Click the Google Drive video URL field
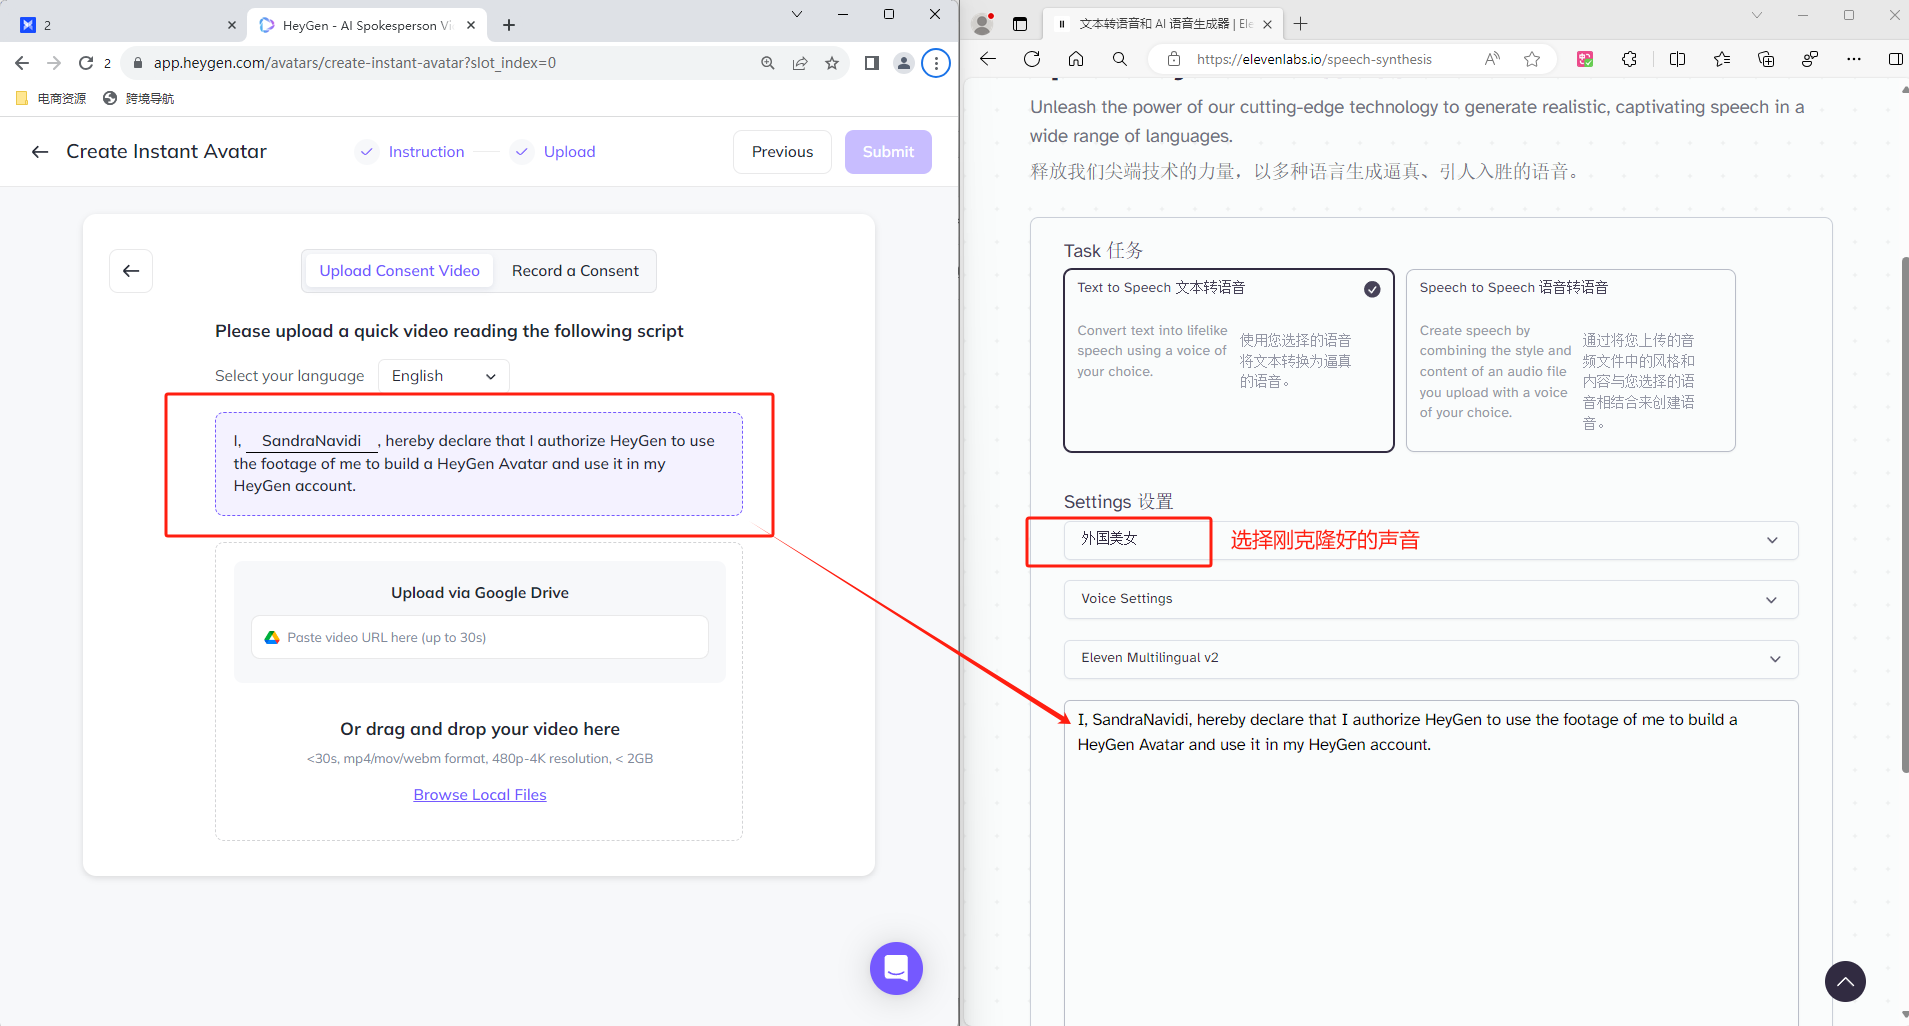 click(480, 637)
